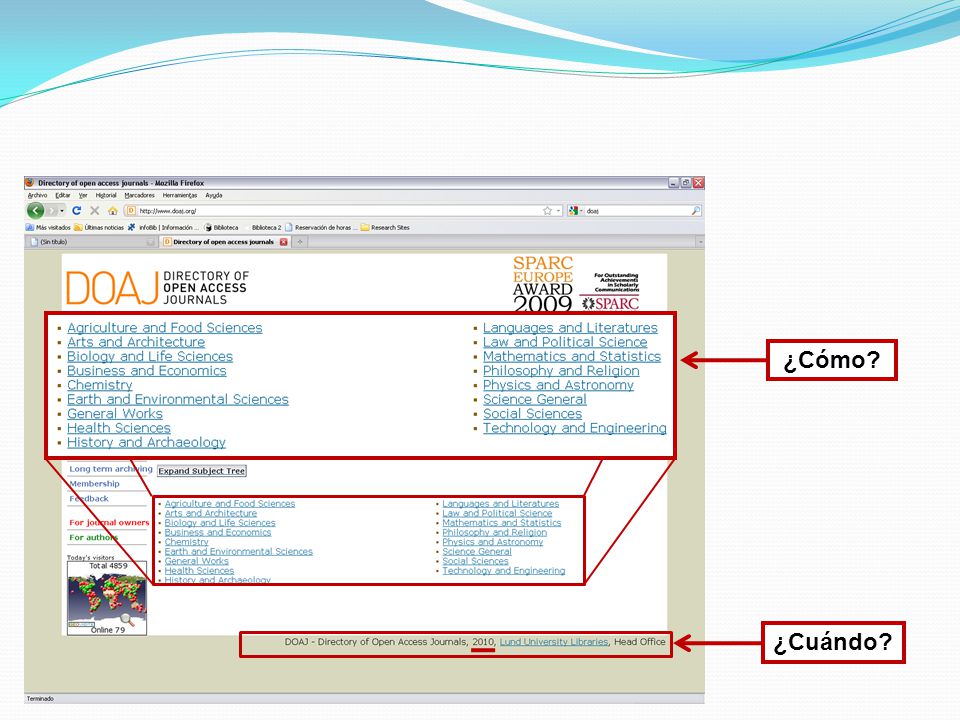
Task: Open the back-forward history dropdown arrow
Action: [62, 211]
